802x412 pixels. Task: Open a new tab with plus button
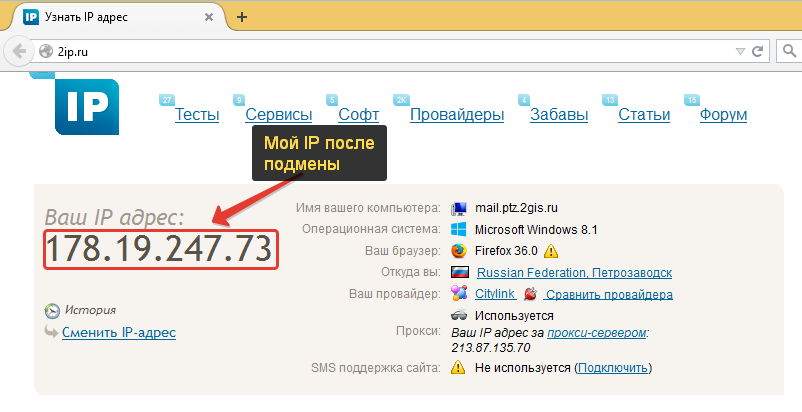(x=242, y=17)
